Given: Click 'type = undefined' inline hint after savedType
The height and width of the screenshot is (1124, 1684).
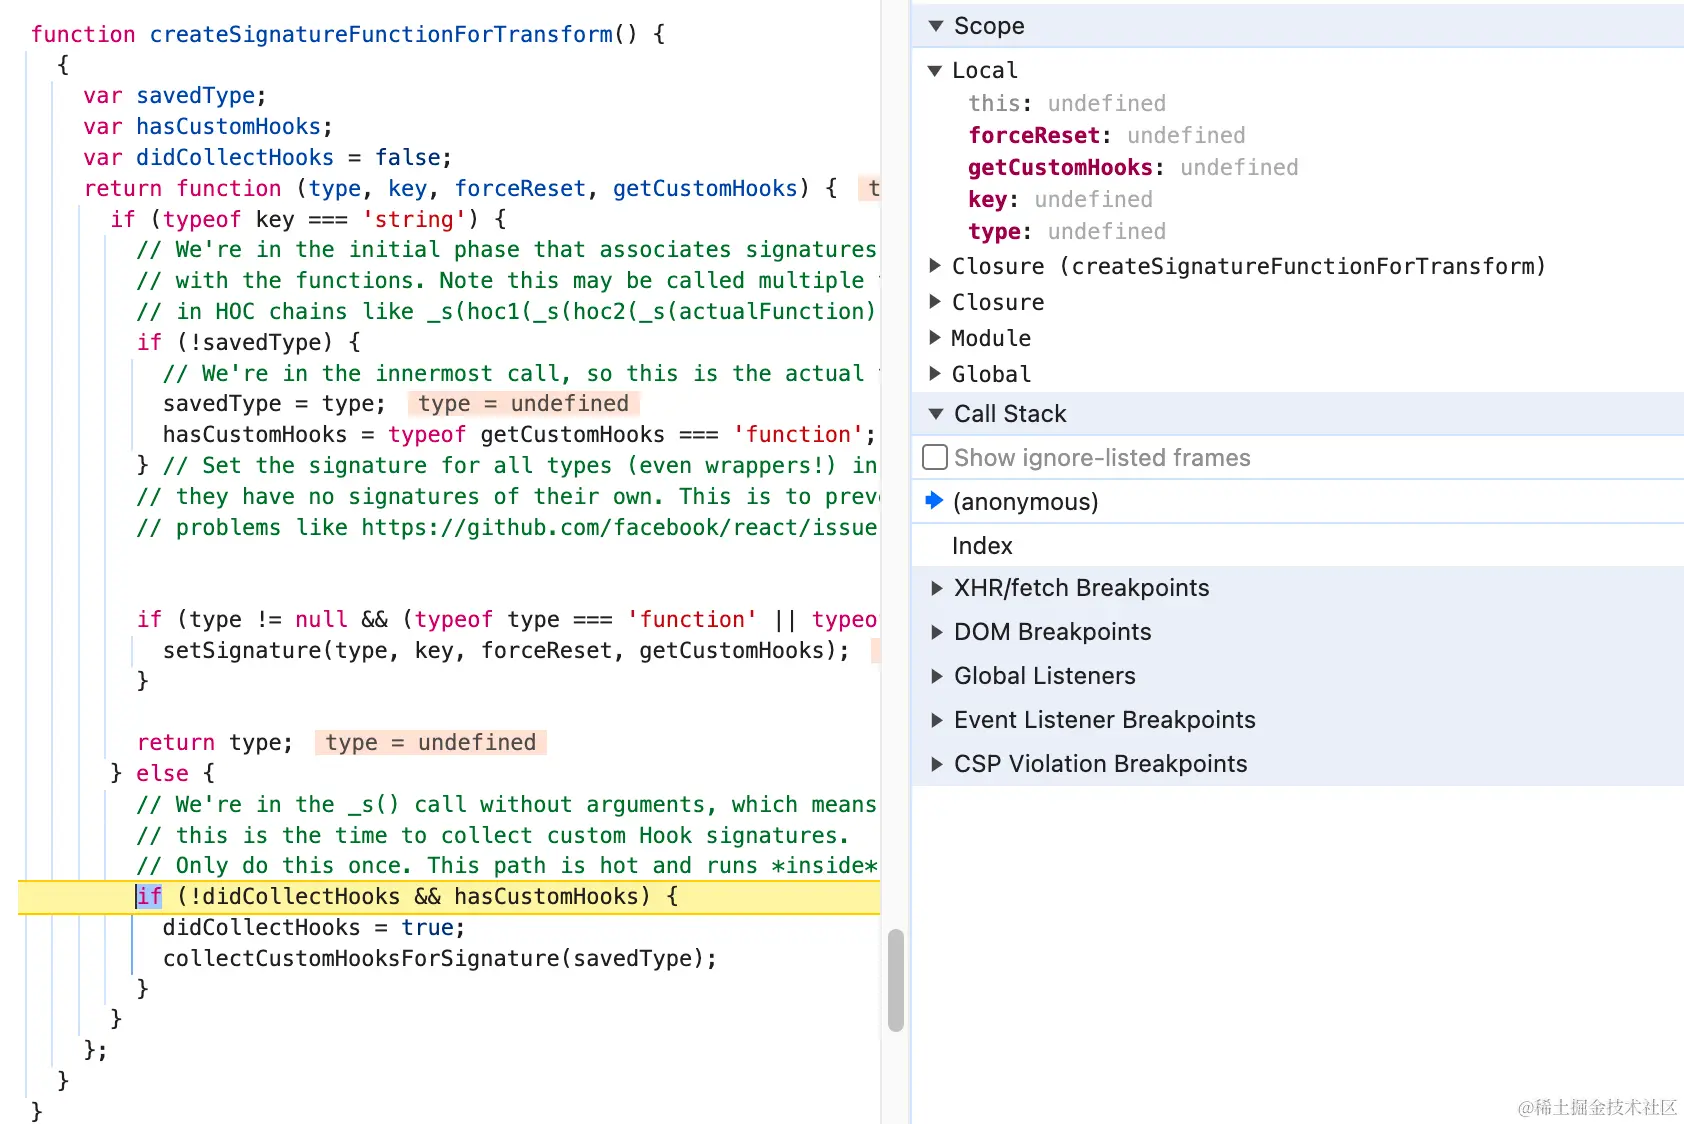Looking at the screenshot, I should point(523,404).
